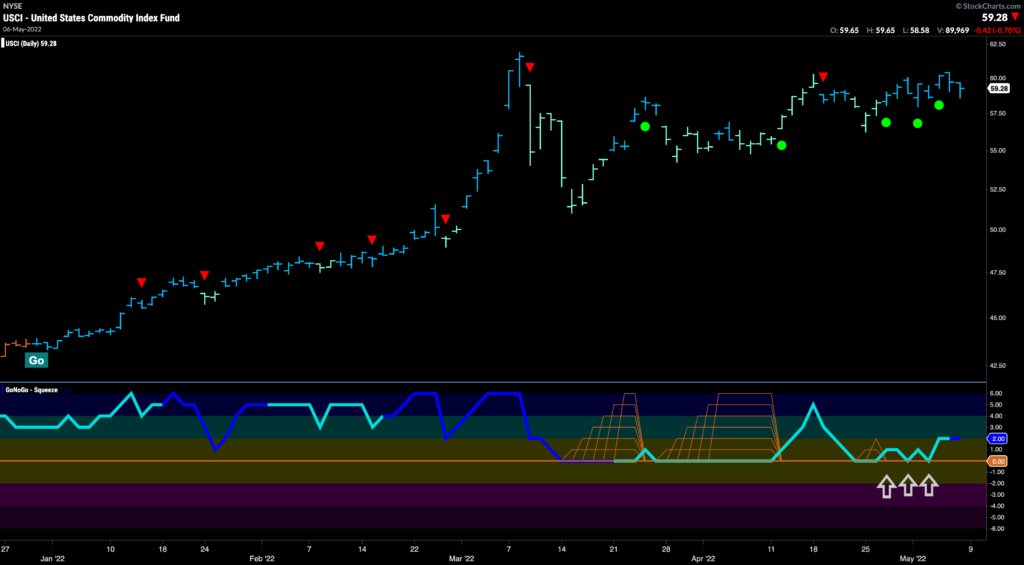Click the -2.00 oscillator axis label
Viewport: 1024px width, 565px height.
click(x=996, y=483)
